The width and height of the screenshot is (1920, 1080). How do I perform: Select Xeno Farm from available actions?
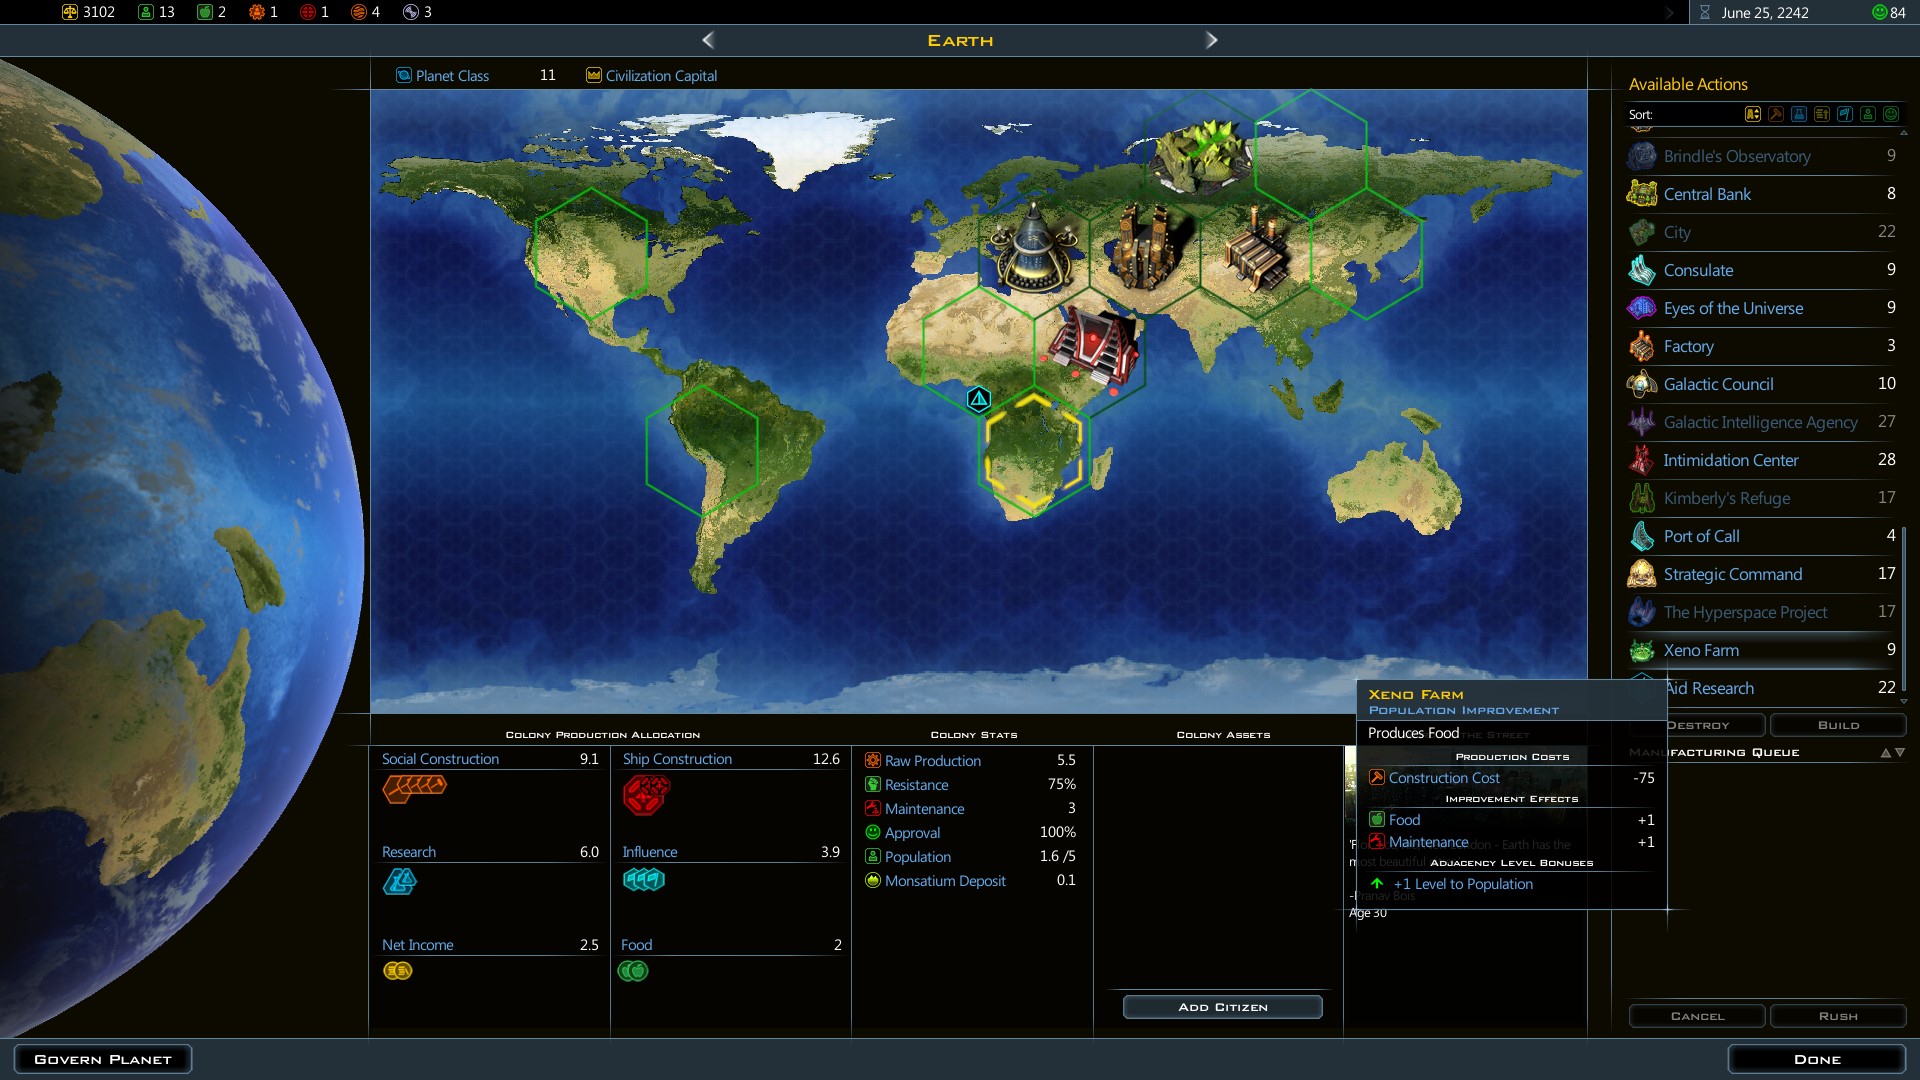click(1701, 650)
